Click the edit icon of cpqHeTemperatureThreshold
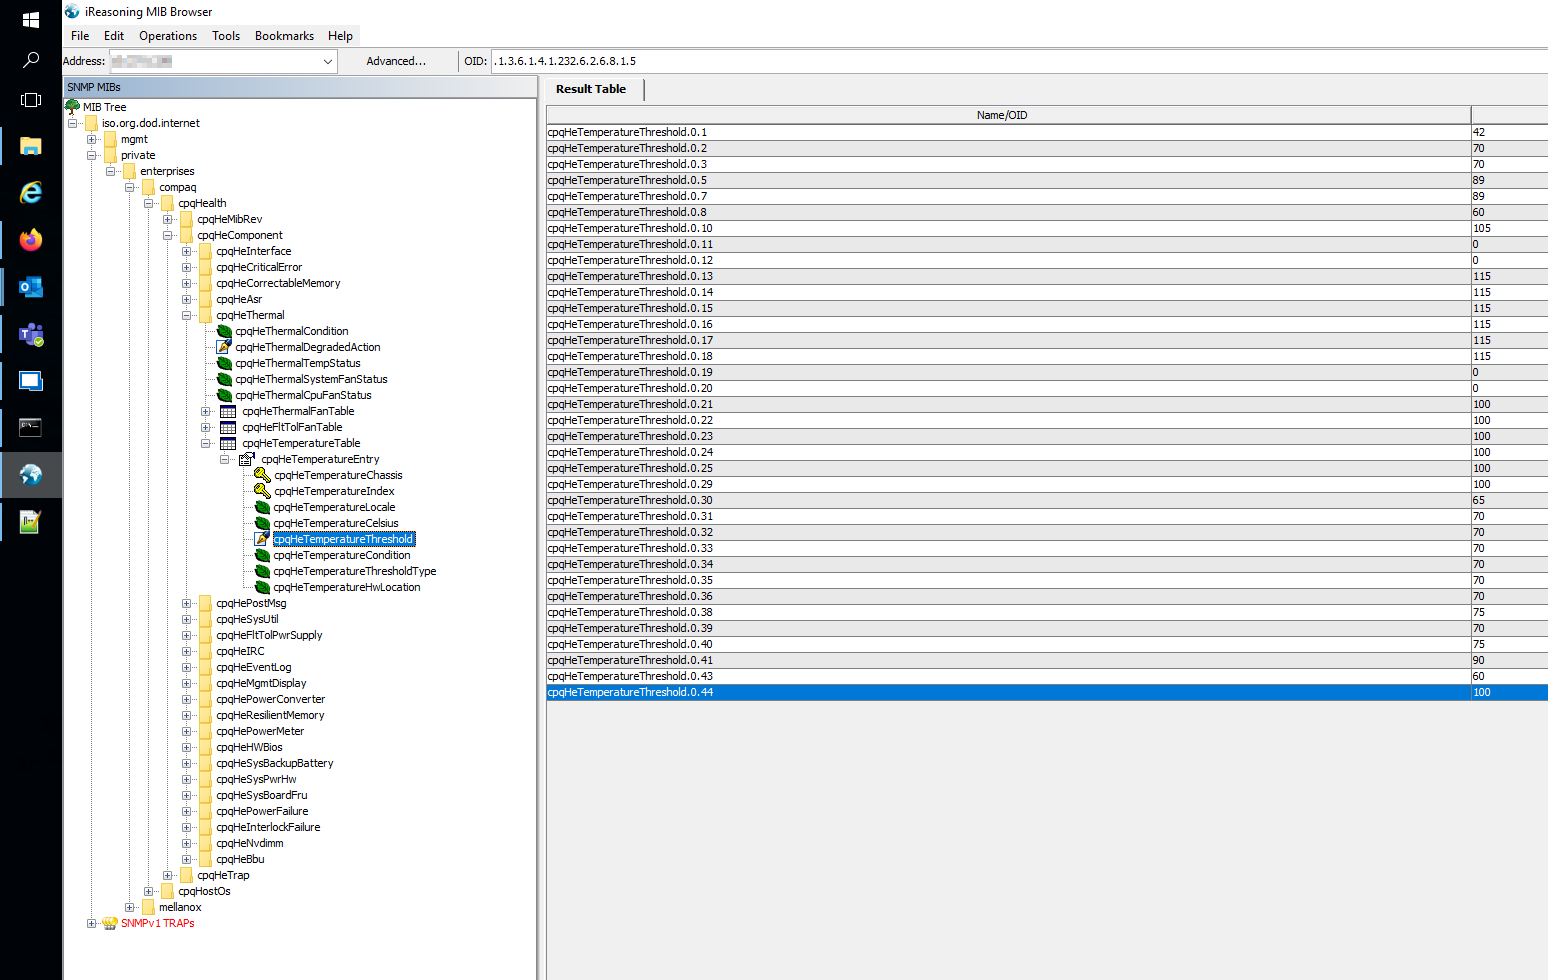The height and width of the screenshot is (980, 1548). point(263,539)
